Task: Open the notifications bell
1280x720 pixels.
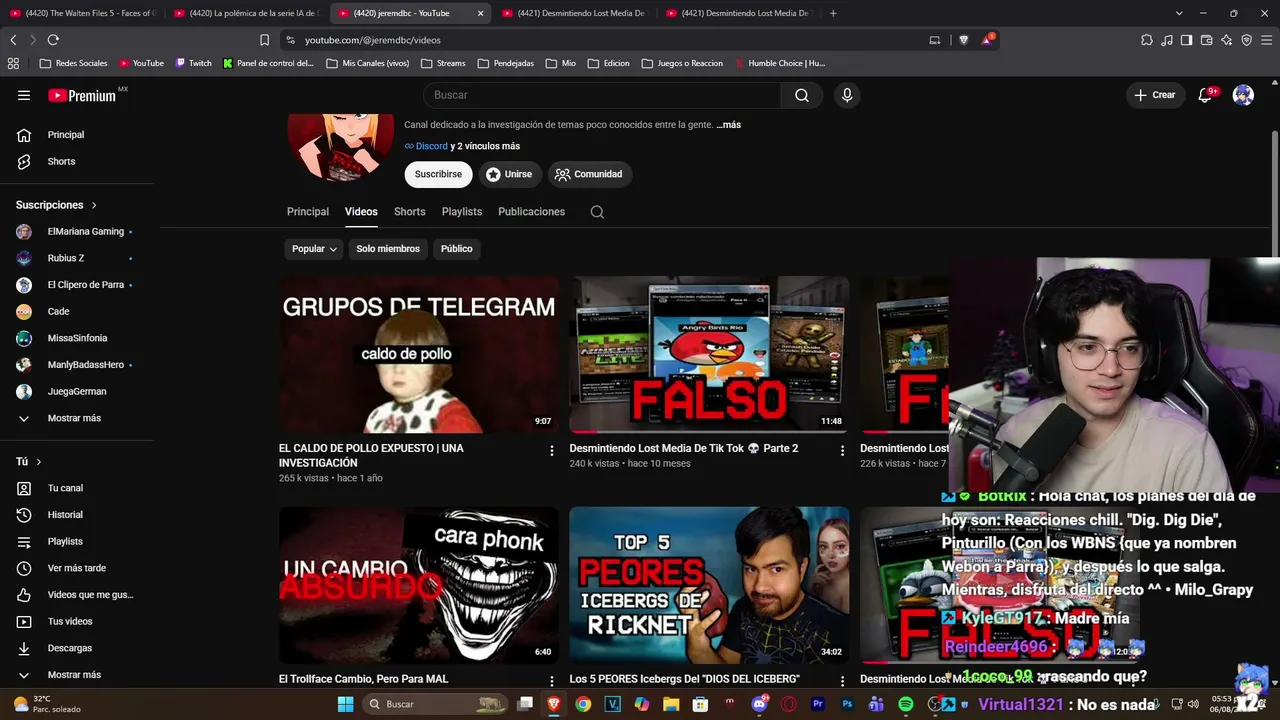Action: click(1205, 95)
